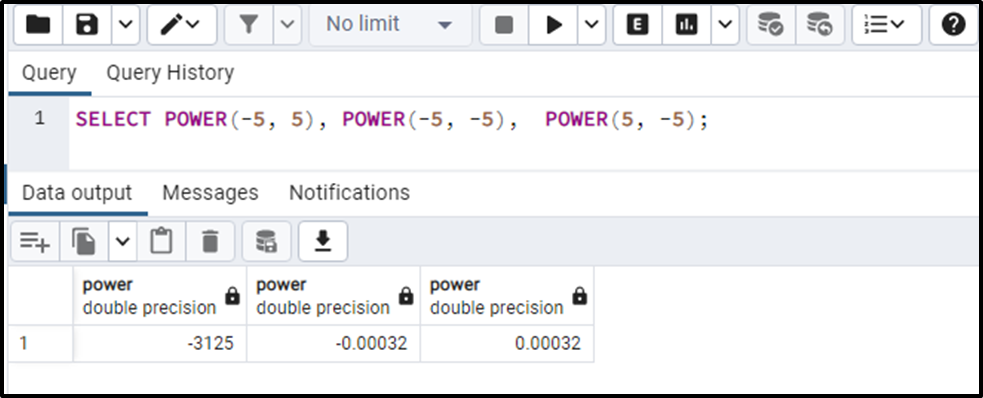This screenshot has height=398, width=983.
Task: Commit the transaction
Action: point(770,25)
